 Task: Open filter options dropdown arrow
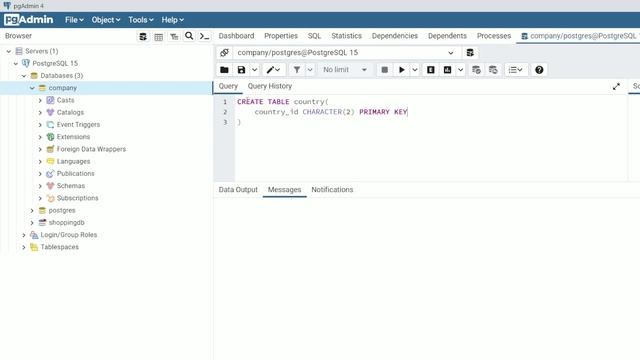(310, 70)
